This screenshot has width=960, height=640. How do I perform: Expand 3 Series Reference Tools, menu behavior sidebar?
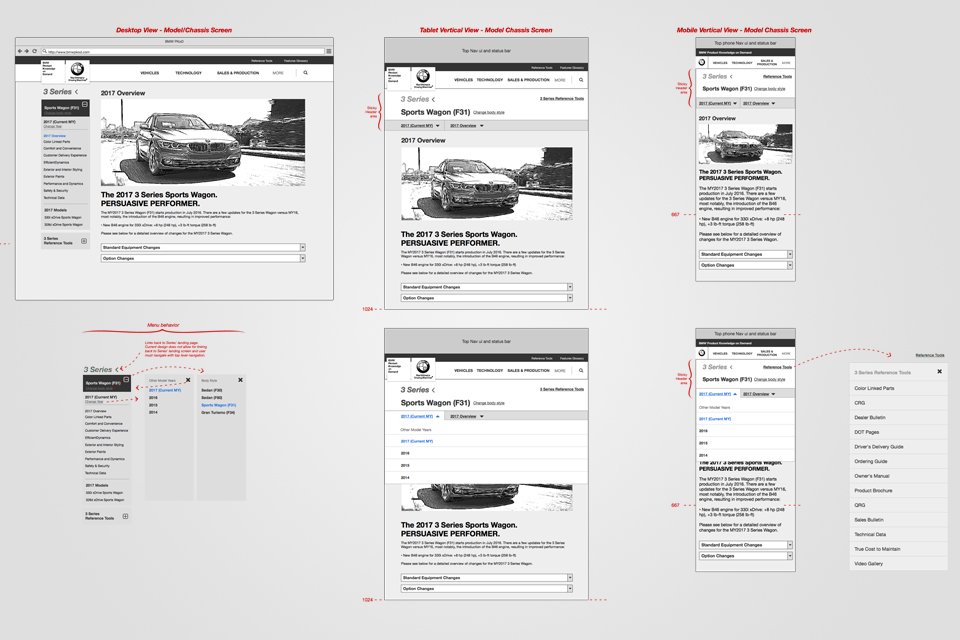(x=126, y=516)
